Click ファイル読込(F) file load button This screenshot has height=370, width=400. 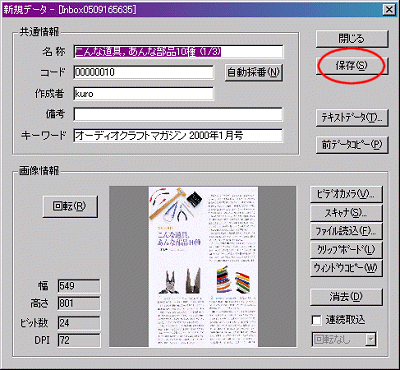click(346, 231)
